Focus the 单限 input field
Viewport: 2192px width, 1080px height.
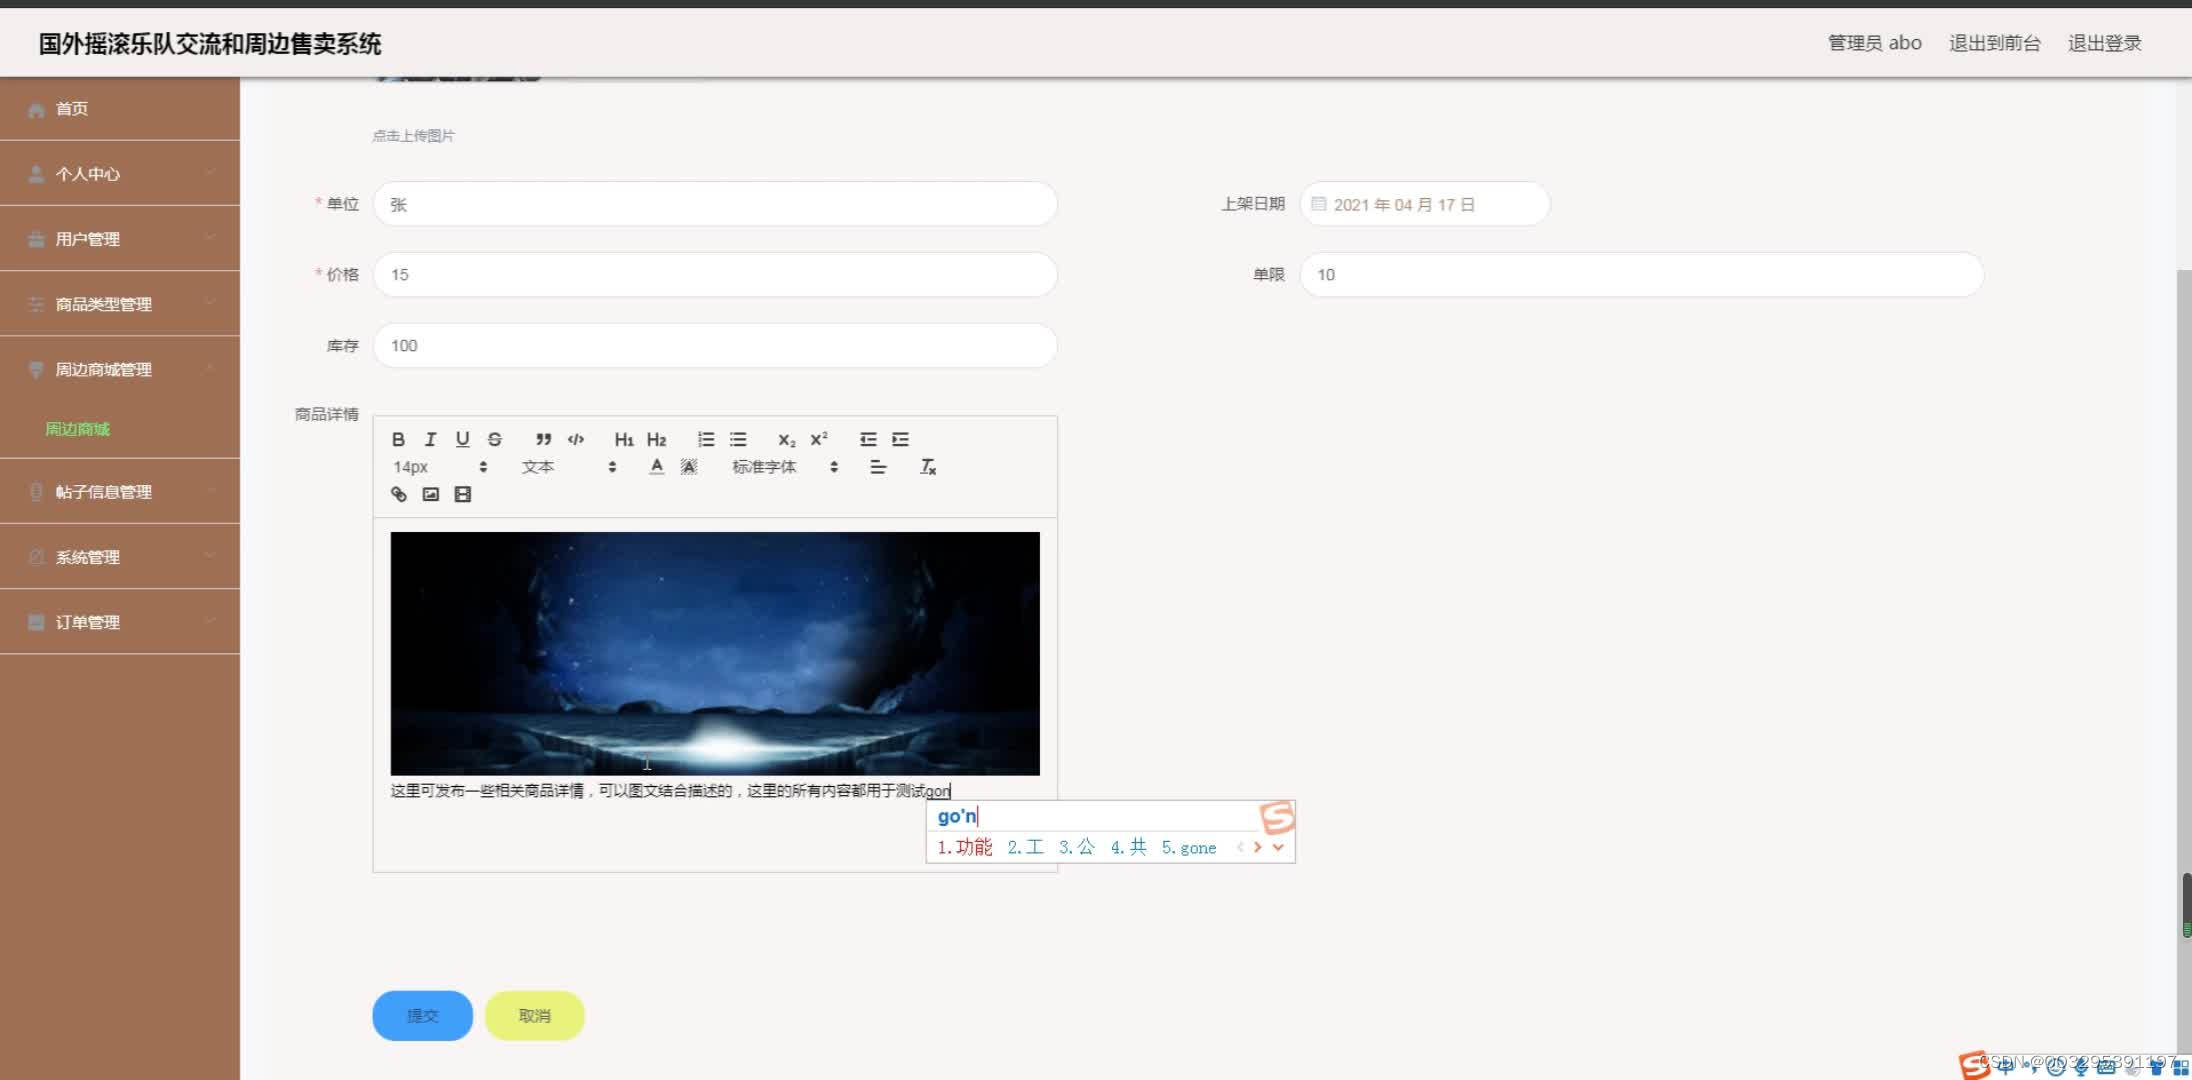point(1641,274)
